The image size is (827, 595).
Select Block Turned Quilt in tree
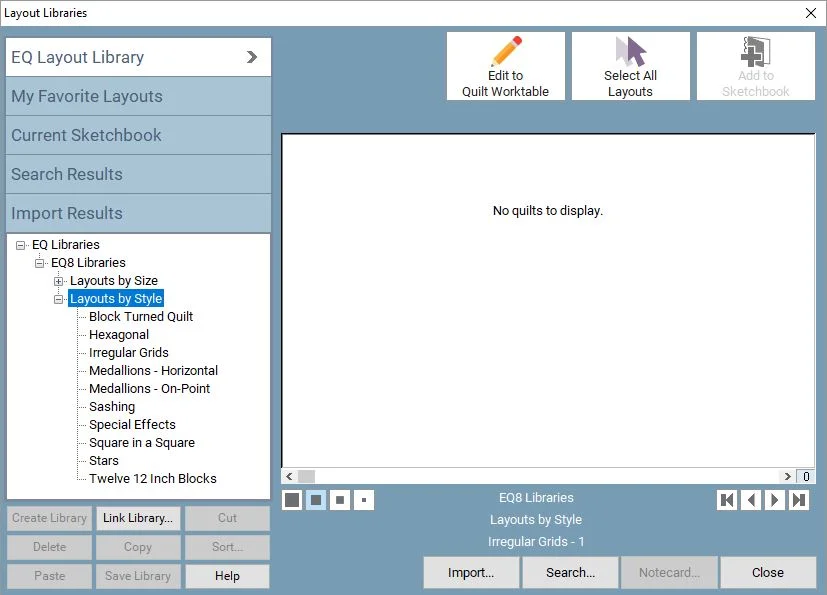click(141, 316)
